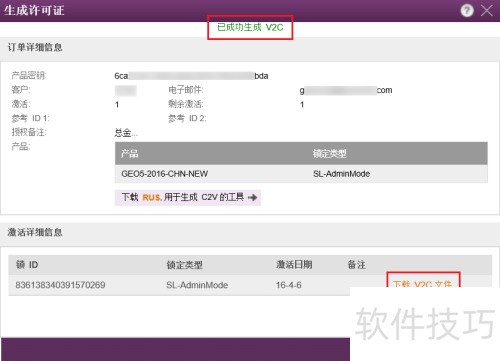
Task: Click 锁定类型 header in product table
Action: pos(329,153)
